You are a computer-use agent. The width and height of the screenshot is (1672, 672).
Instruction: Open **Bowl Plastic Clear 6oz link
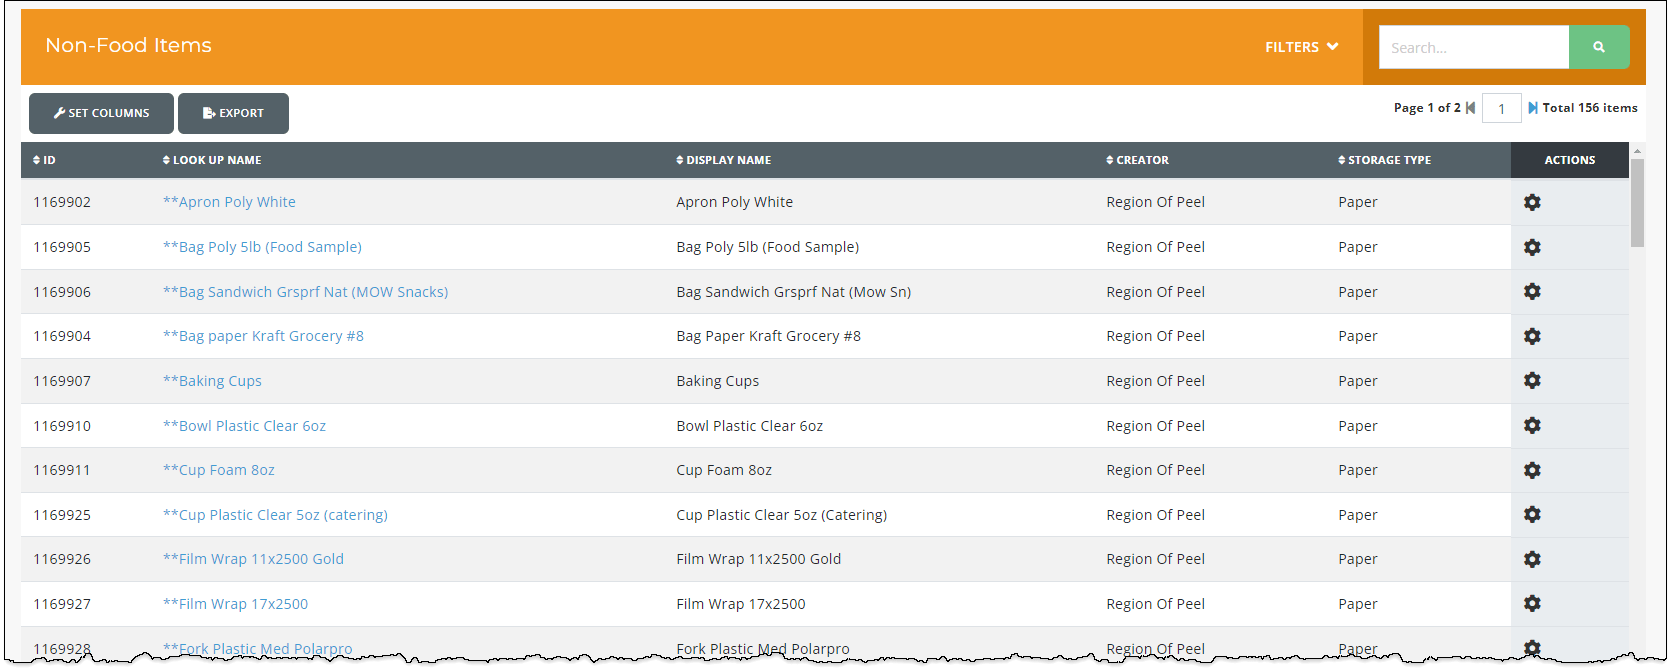point(244,426)
